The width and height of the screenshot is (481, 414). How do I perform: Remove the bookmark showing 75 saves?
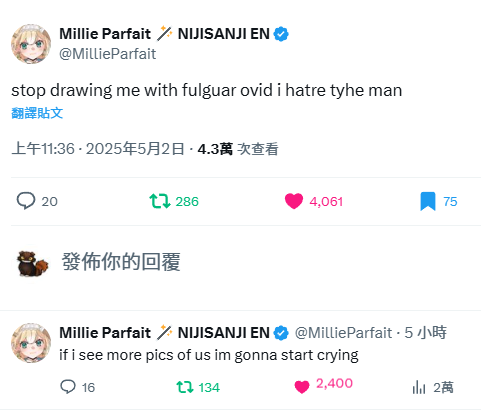pyautogui.click(x=428, y=201)
